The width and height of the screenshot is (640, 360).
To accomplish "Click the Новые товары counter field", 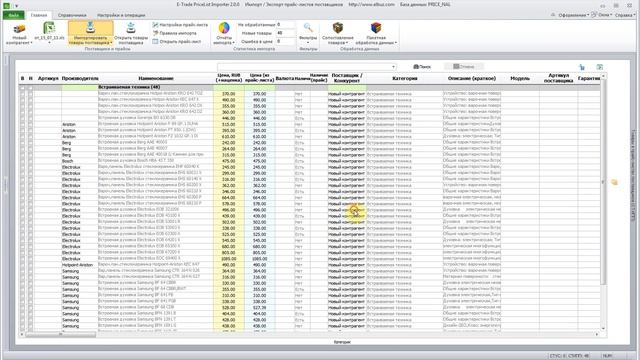I will coord(285,33).
